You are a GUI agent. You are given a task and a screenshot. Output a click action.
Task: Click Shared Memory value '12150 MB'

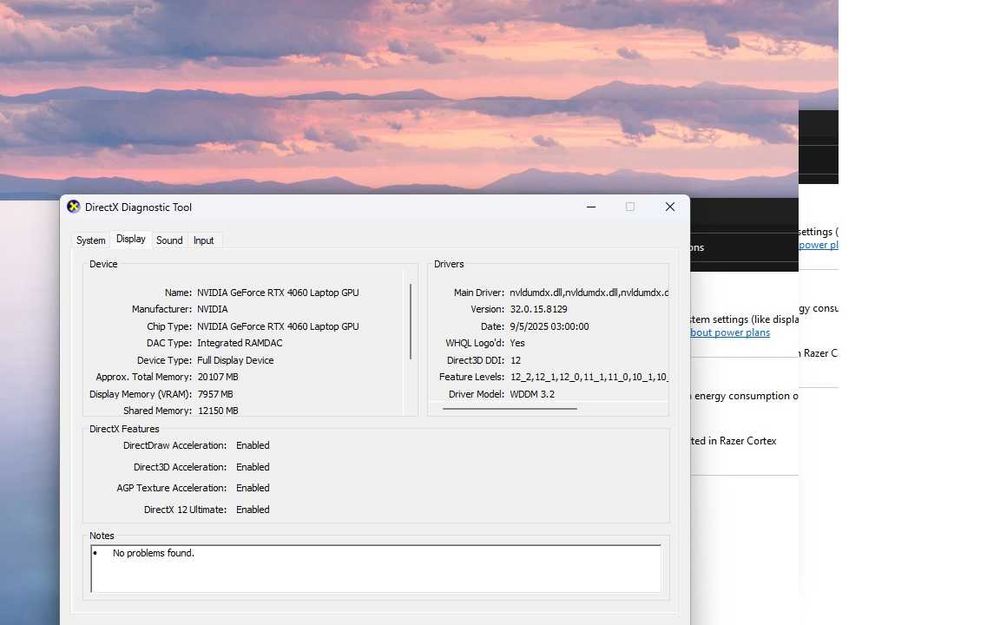(218, 411)
